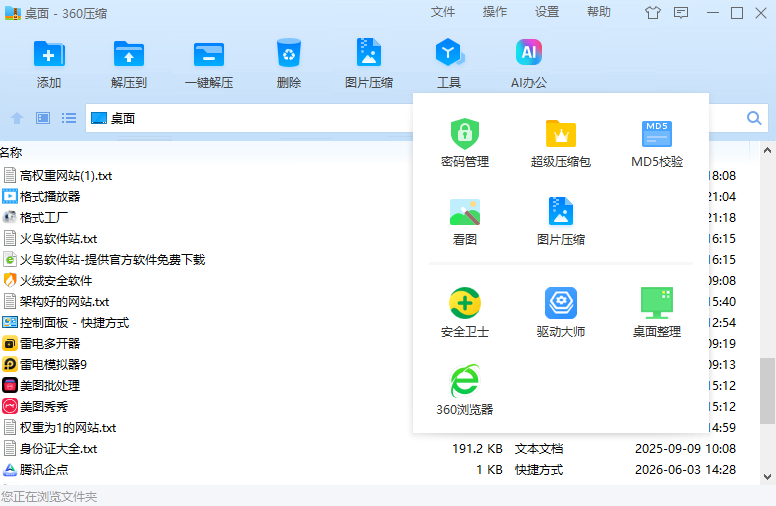The height and width of the screenshot is (506, 776).
Task: Open 图片压缩 from the top toolbar
Action: pos(369,52)
